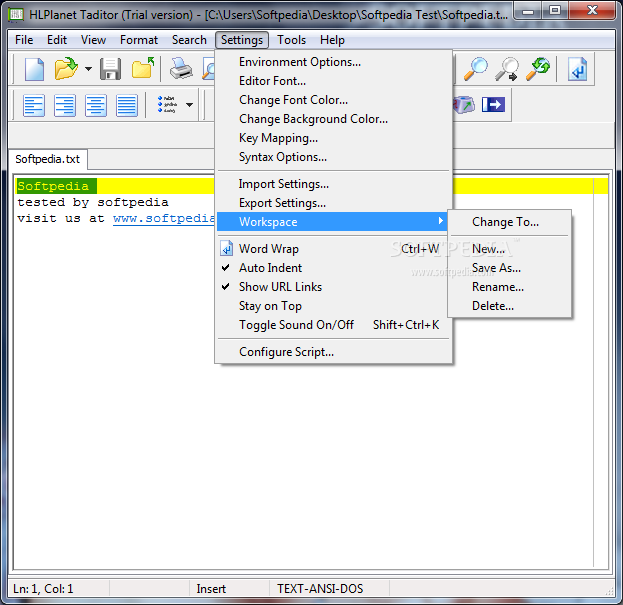Click Toggle Sound On/Off item
Viewport: 623px width, 605px height.
tap(333, 325)
